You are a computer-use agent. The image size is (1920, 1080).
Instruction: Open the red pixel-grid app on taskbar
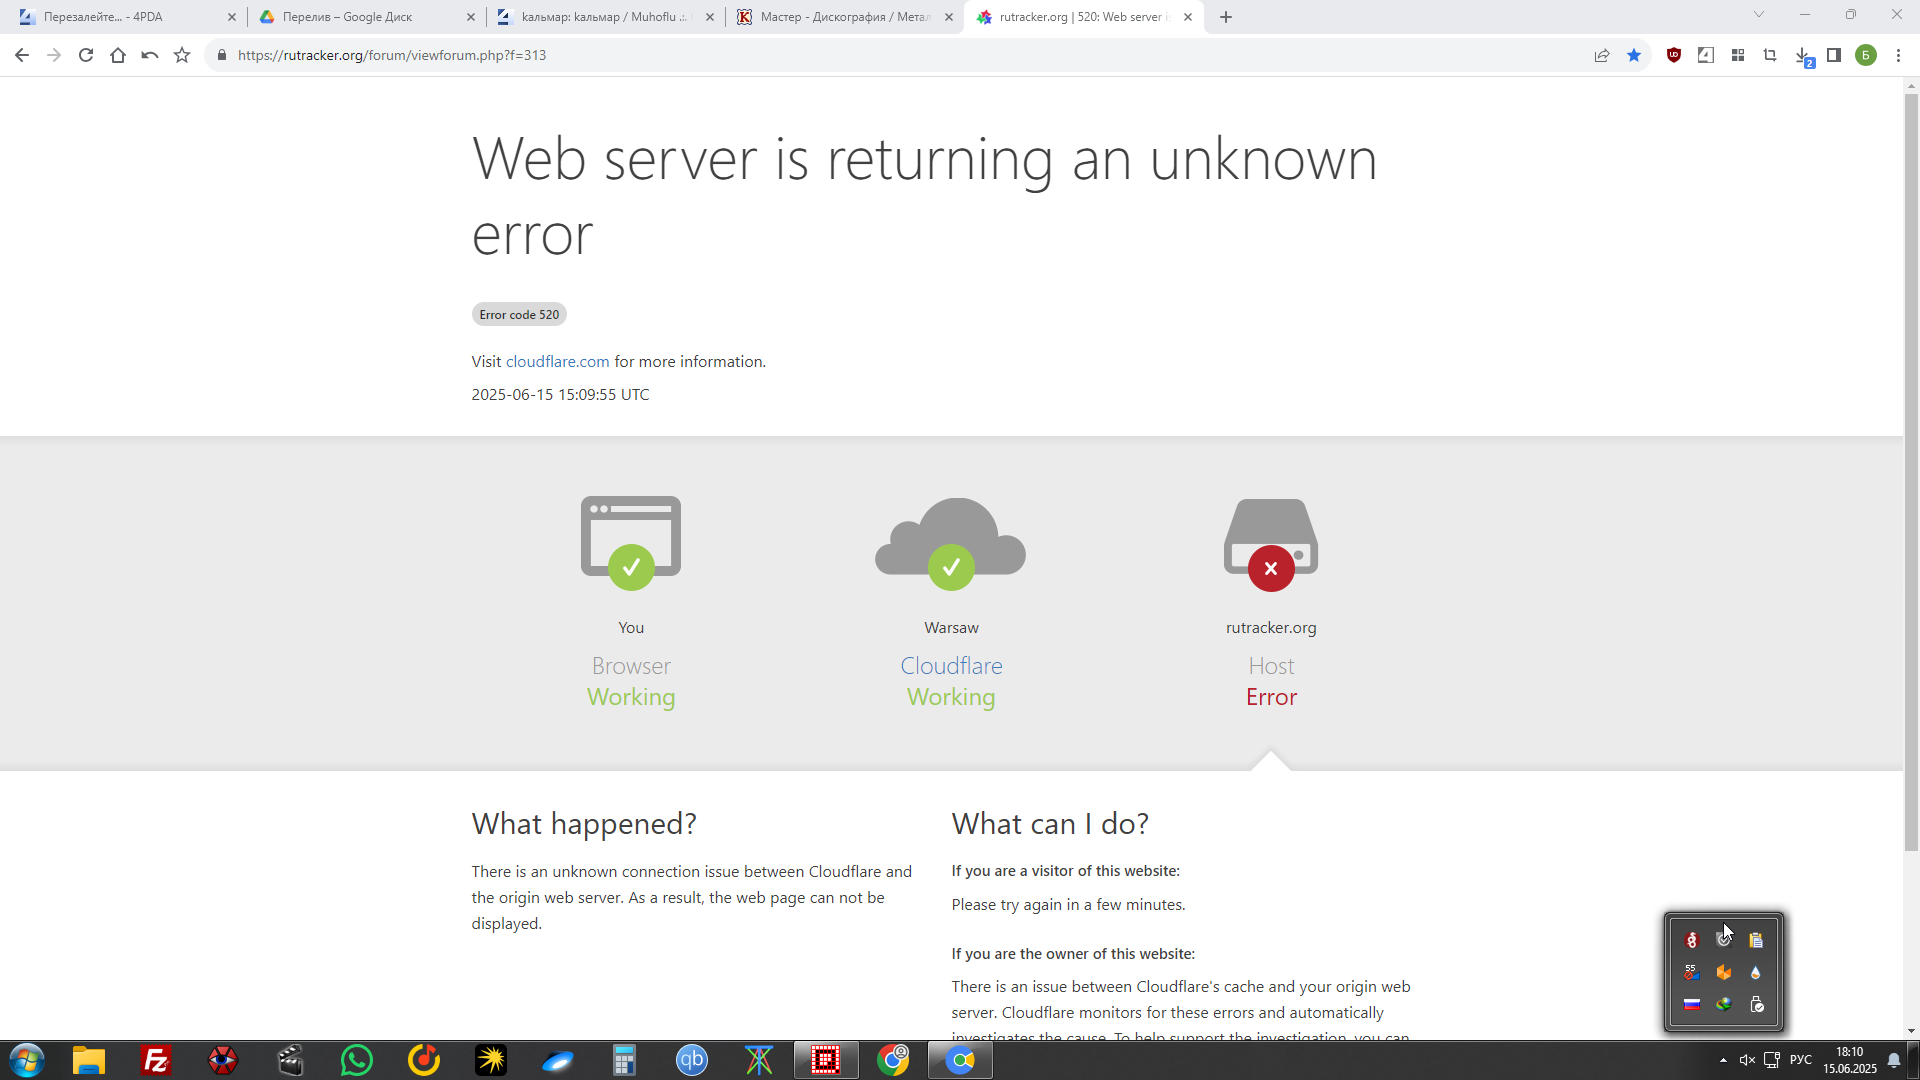coord(826,1060)
